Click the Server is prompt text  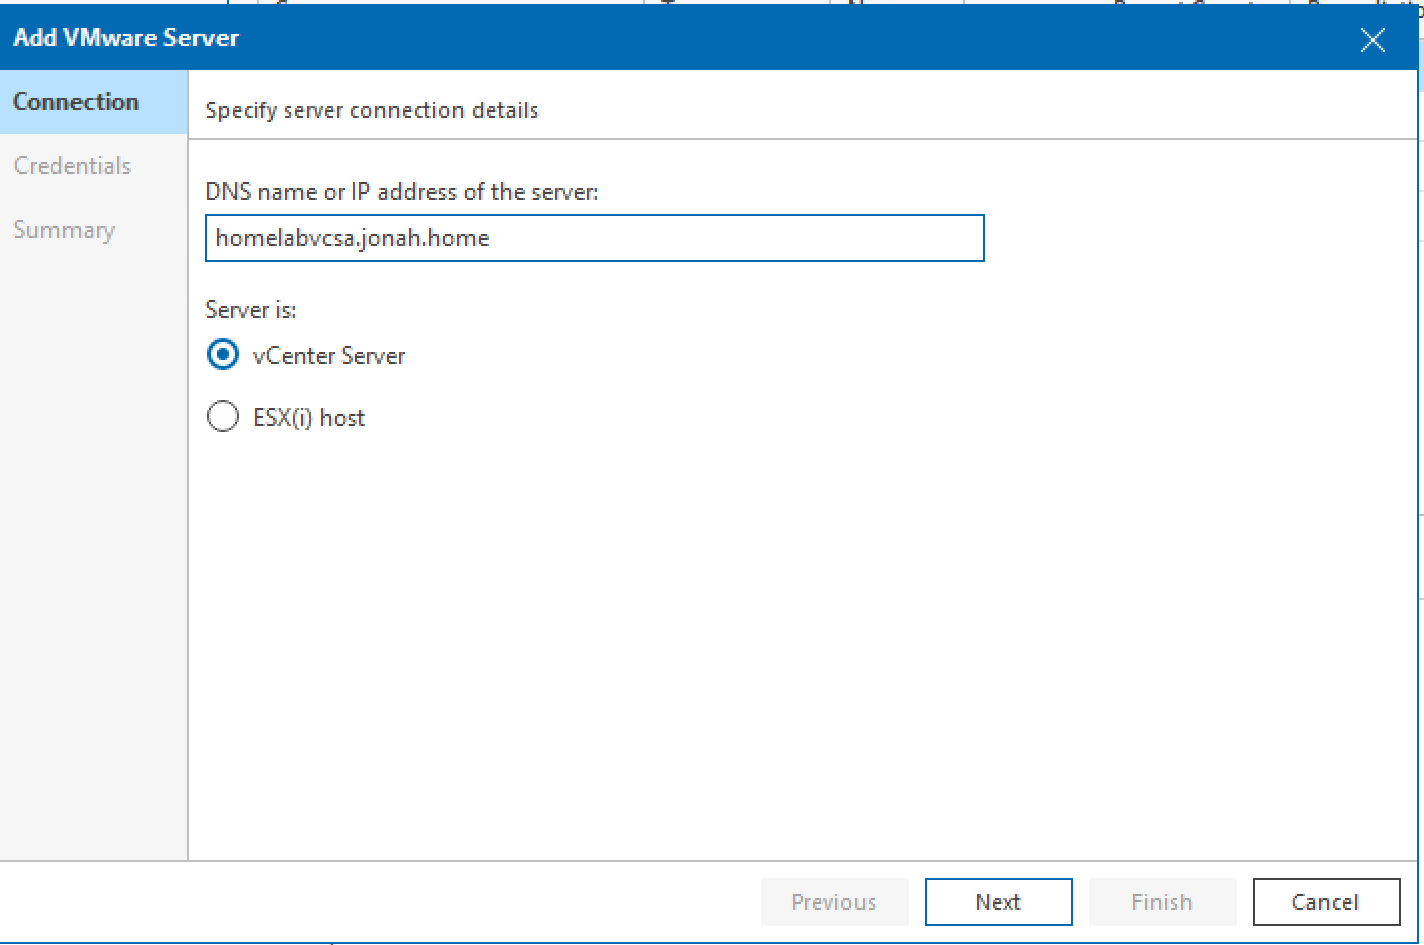point(250,310)
